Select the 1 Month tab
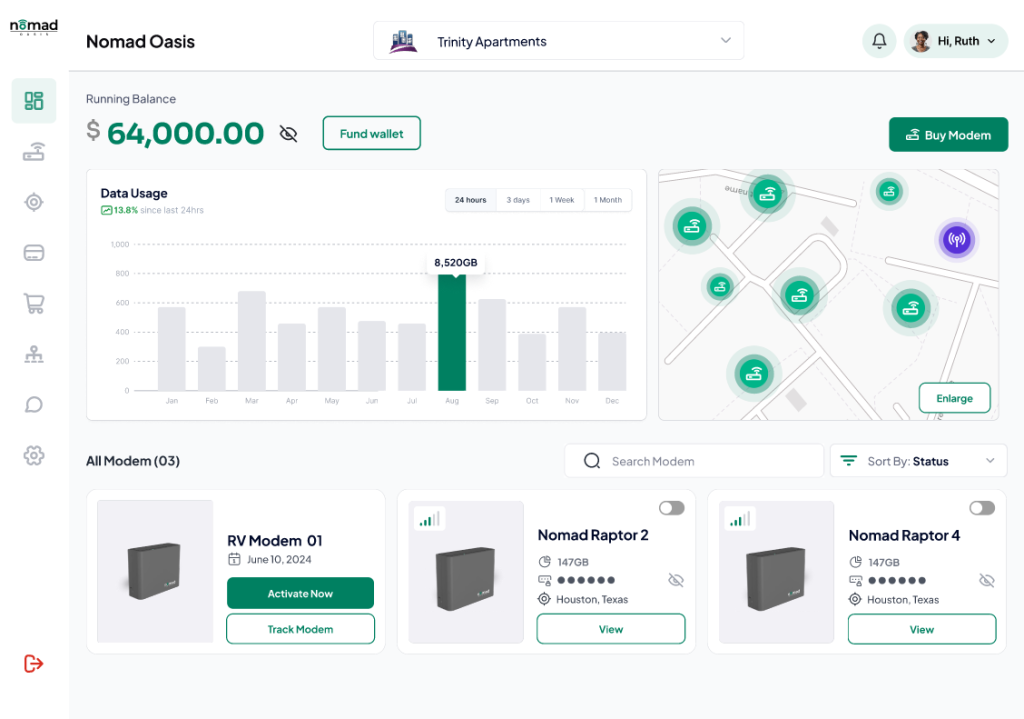The width and height of the screenshot is (1024, 719). pyautogui.click(x=608, y=200)
